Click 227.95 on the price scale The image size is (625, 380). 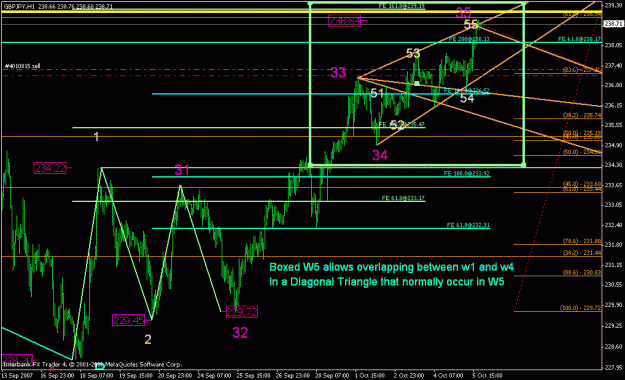[613, 367]
